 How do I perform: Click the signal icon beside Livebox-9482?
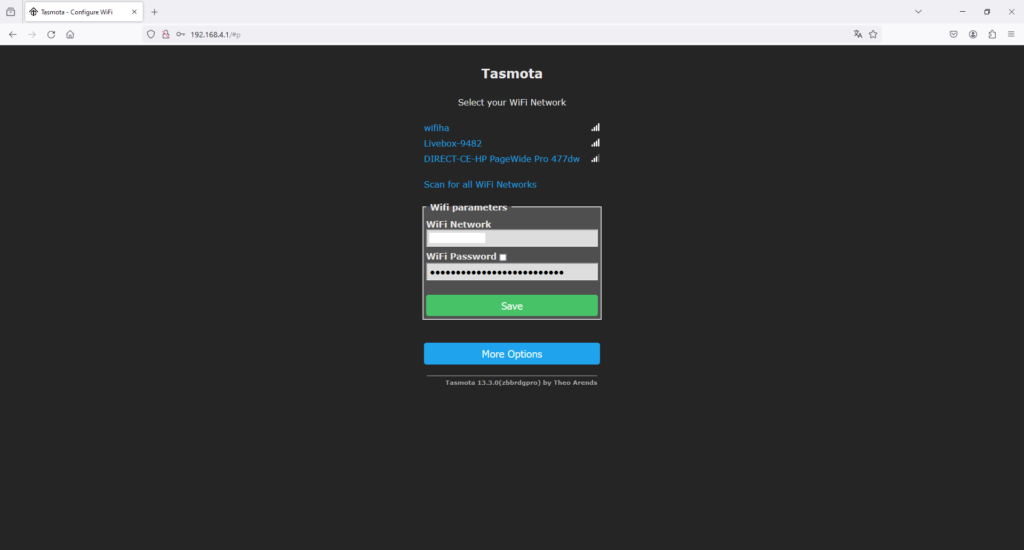pos(596,143)
